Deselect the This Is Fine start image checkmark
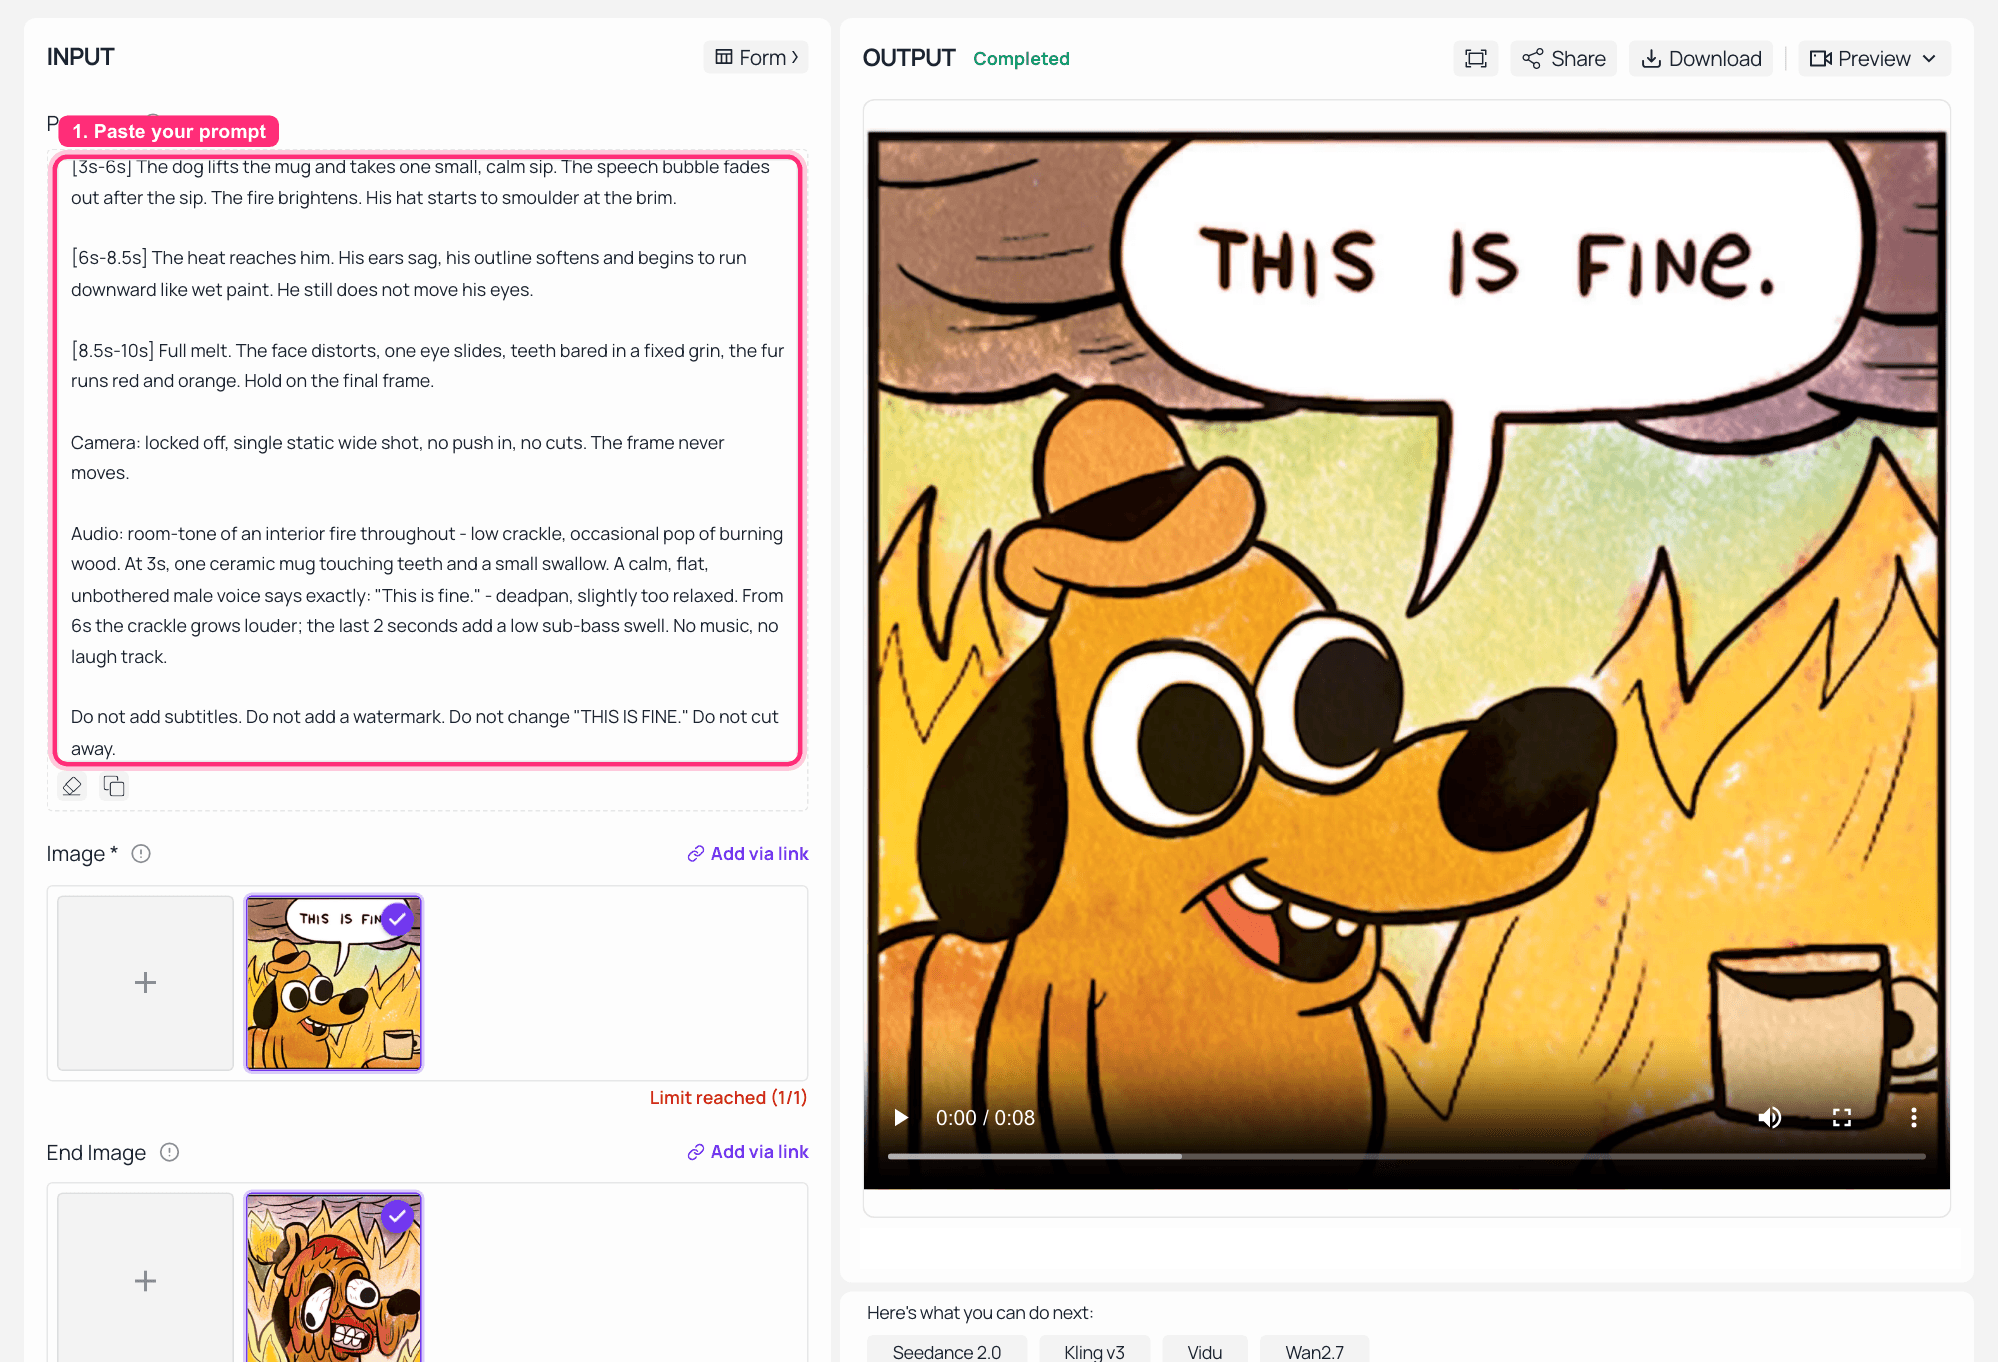The height and width of the screenshot is (1362, 1998). pos(397,918)
